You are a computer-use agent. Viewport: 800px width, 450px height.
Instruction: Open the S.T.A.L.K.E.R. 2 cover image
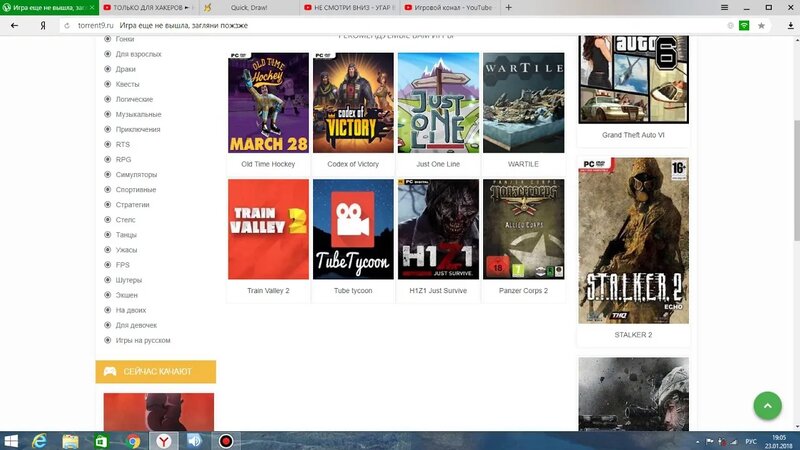[x=633, y=240]
